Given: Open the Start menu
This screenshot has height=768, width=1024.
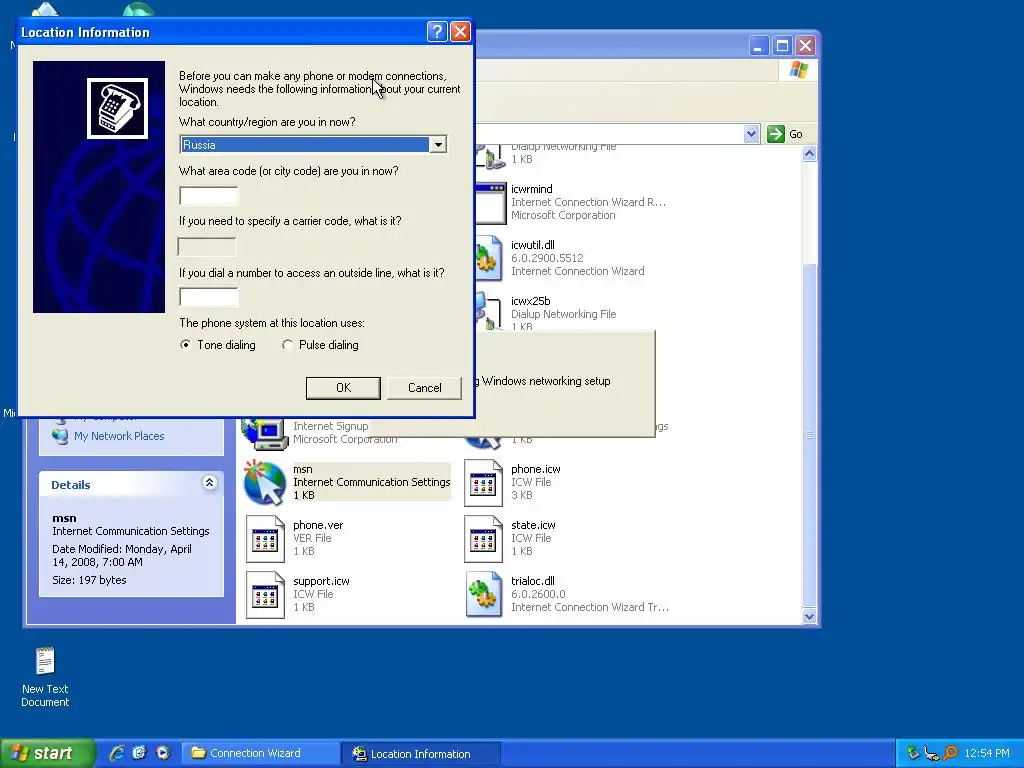Looking at the screenshot, I should (47, 753).
